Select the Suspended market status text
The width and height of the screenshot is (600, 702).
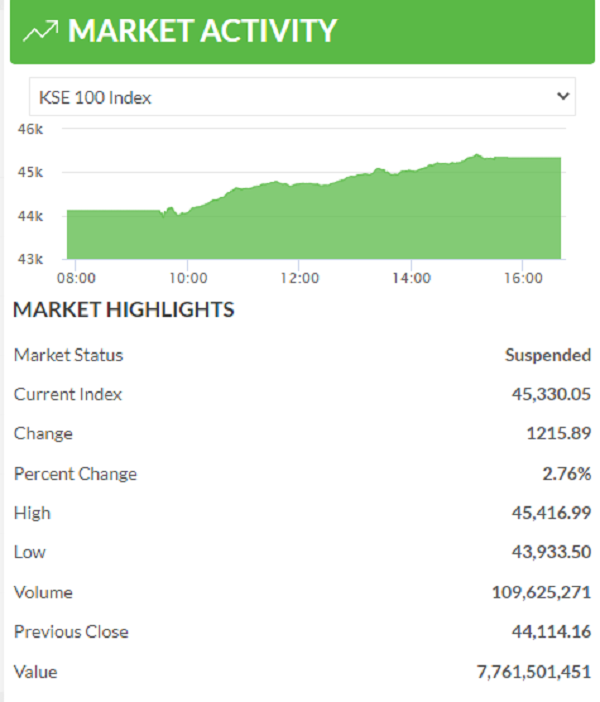[x=547, y=355]
